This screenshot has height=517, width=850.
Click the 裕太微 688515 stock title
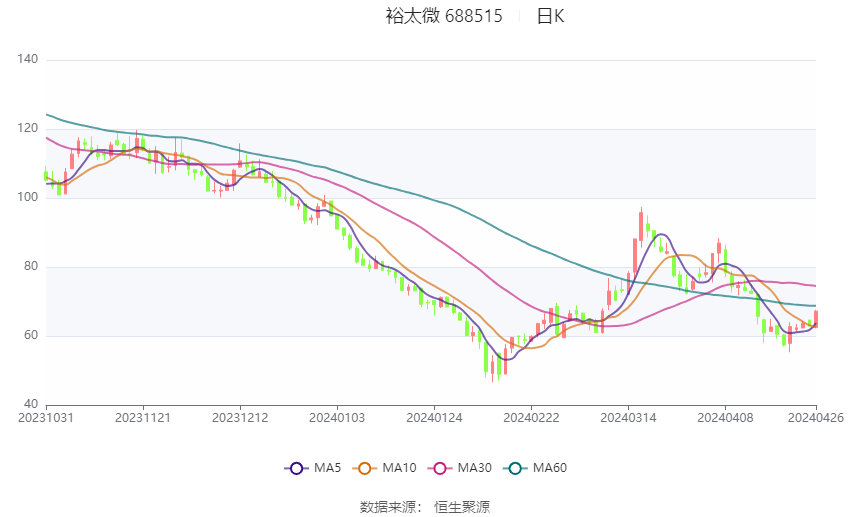tap(444, 16)
